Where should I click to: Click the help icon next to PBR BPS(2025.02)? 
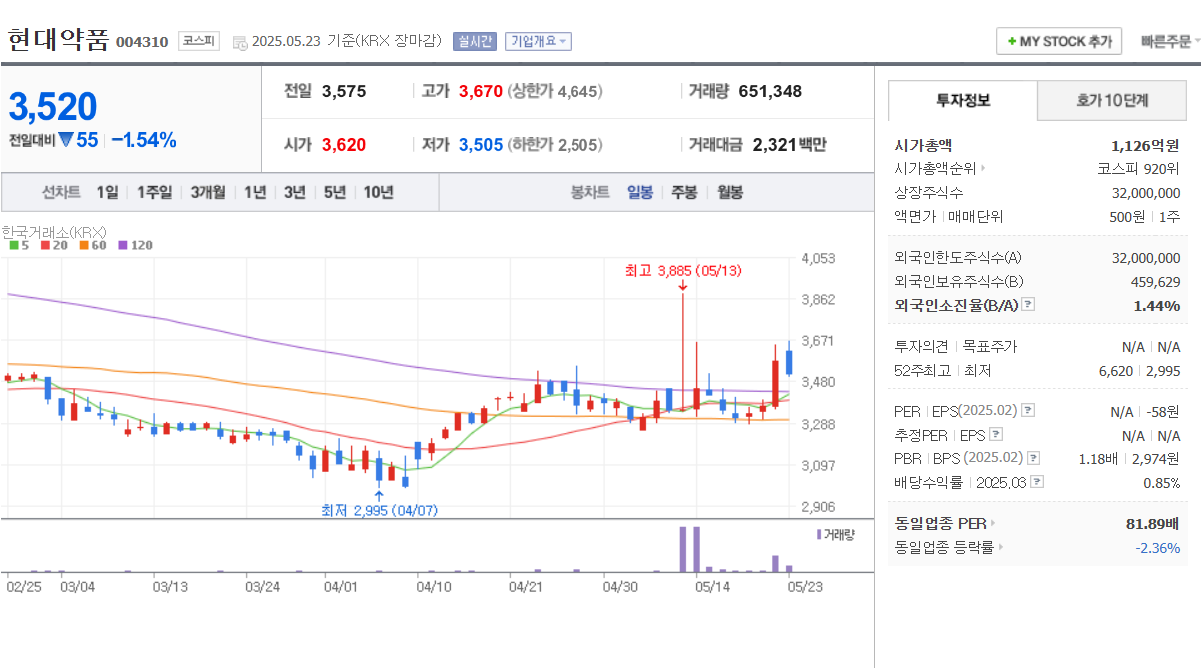pos(1033,458)
